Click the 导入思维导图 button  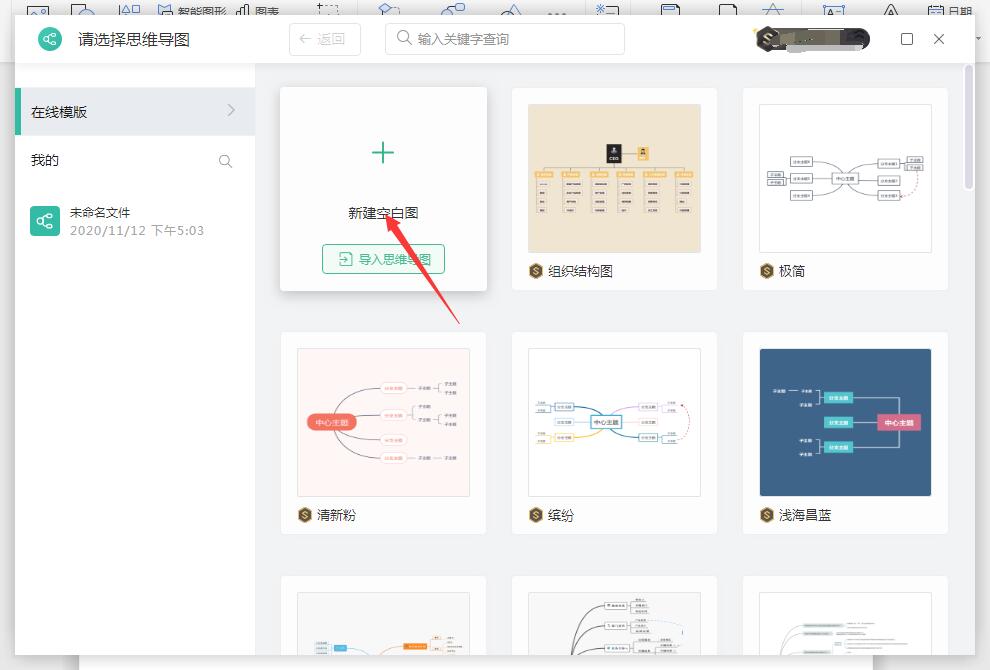click(x=383, y=258)
